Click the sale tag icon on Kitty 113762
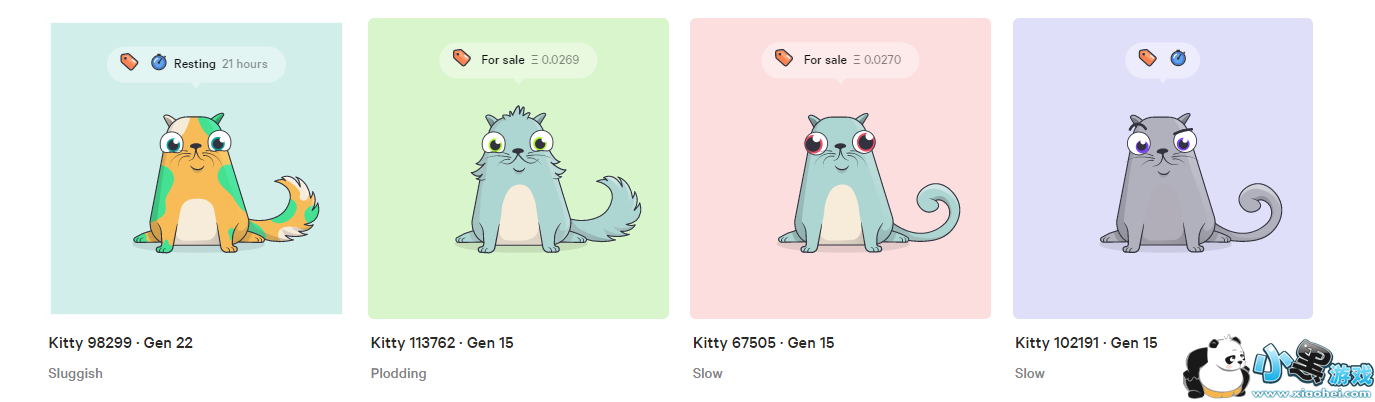Screen dimensions: 1375x402 point(461,58)
